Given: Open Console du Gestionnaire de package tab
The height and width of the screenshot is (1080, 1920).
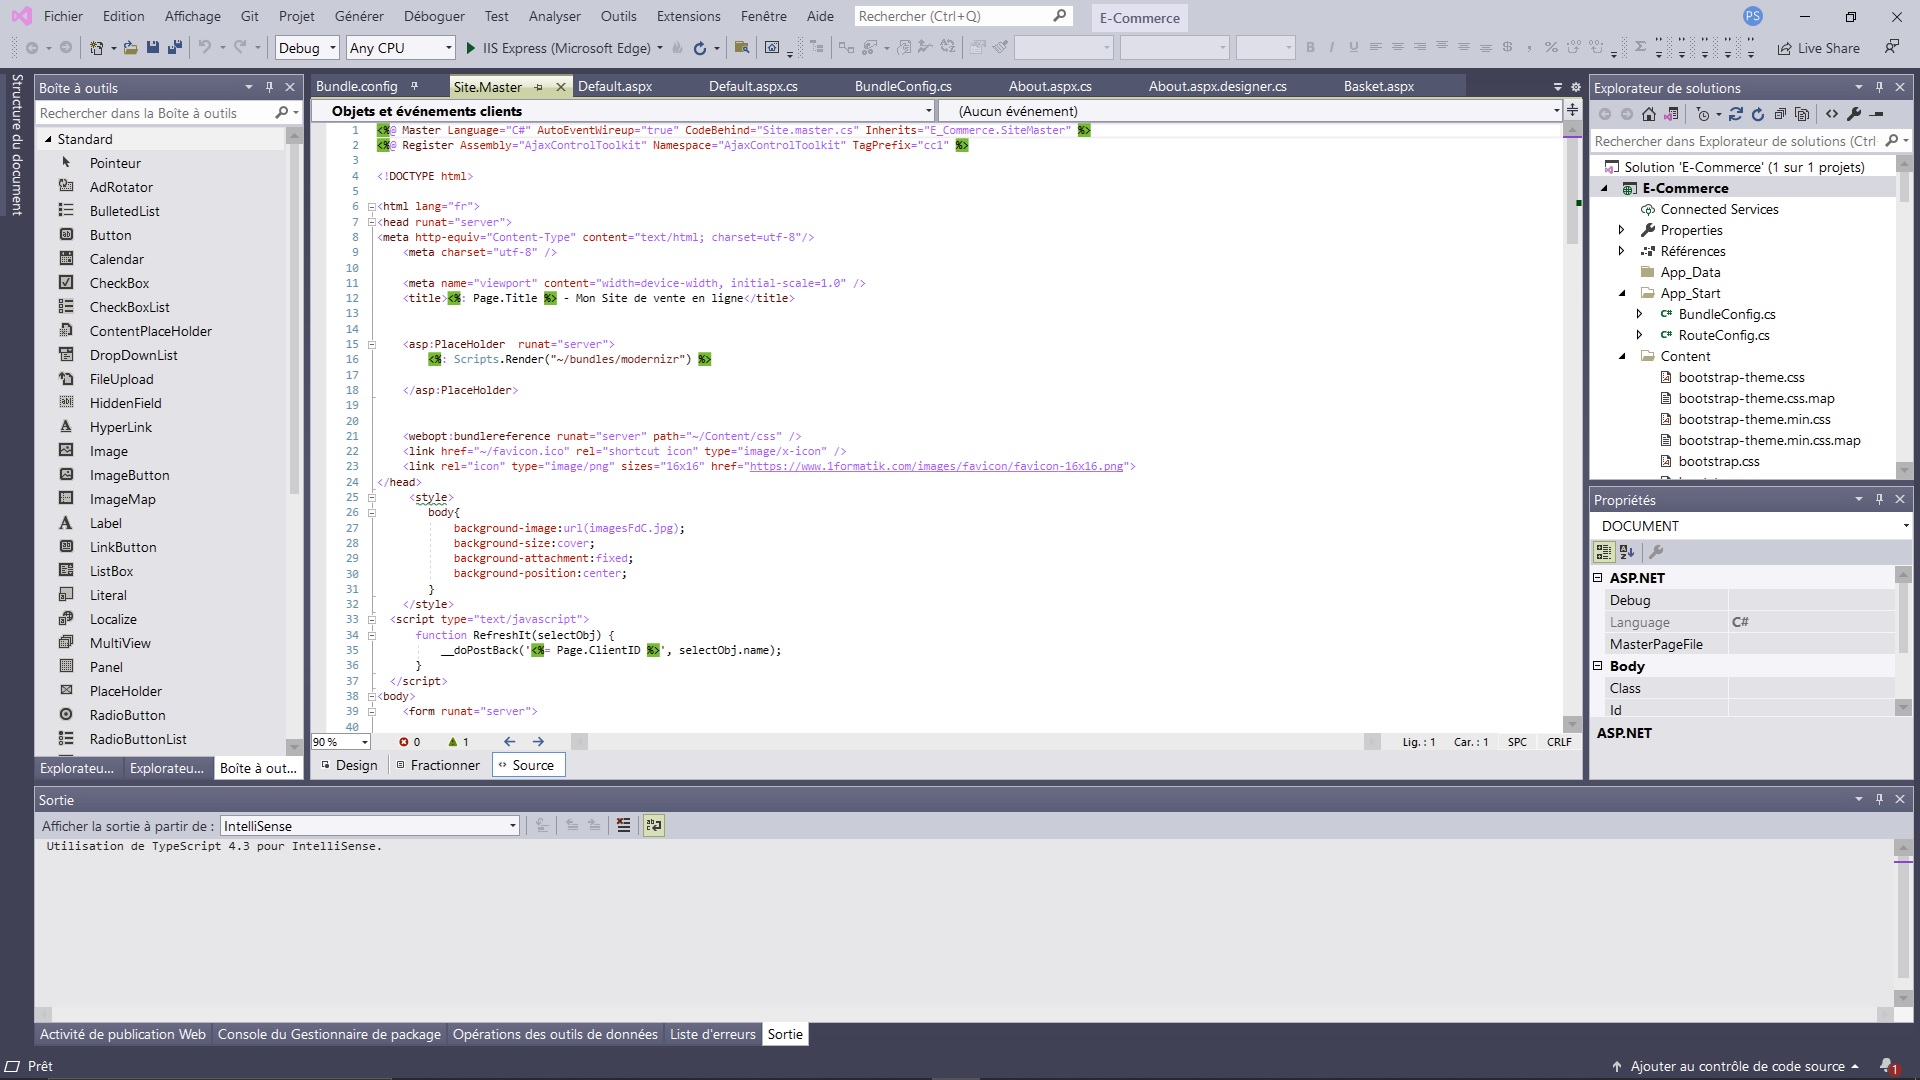Looking at the screenshot, I should point(329,1034).
